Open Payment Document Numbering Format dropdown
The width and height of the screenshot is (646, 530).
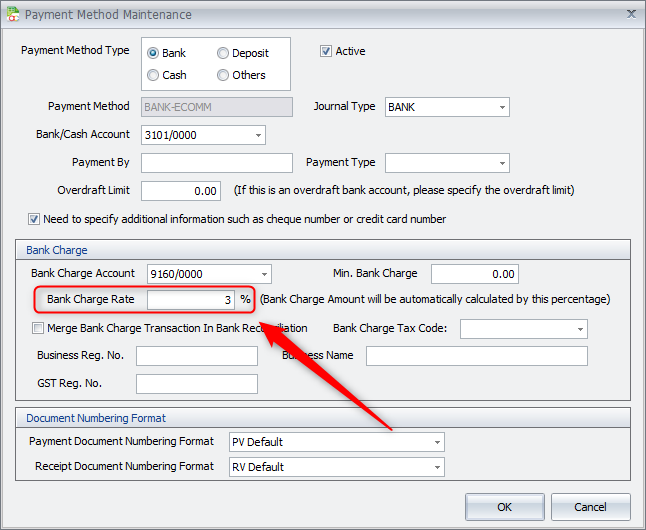tap(437, 442)
